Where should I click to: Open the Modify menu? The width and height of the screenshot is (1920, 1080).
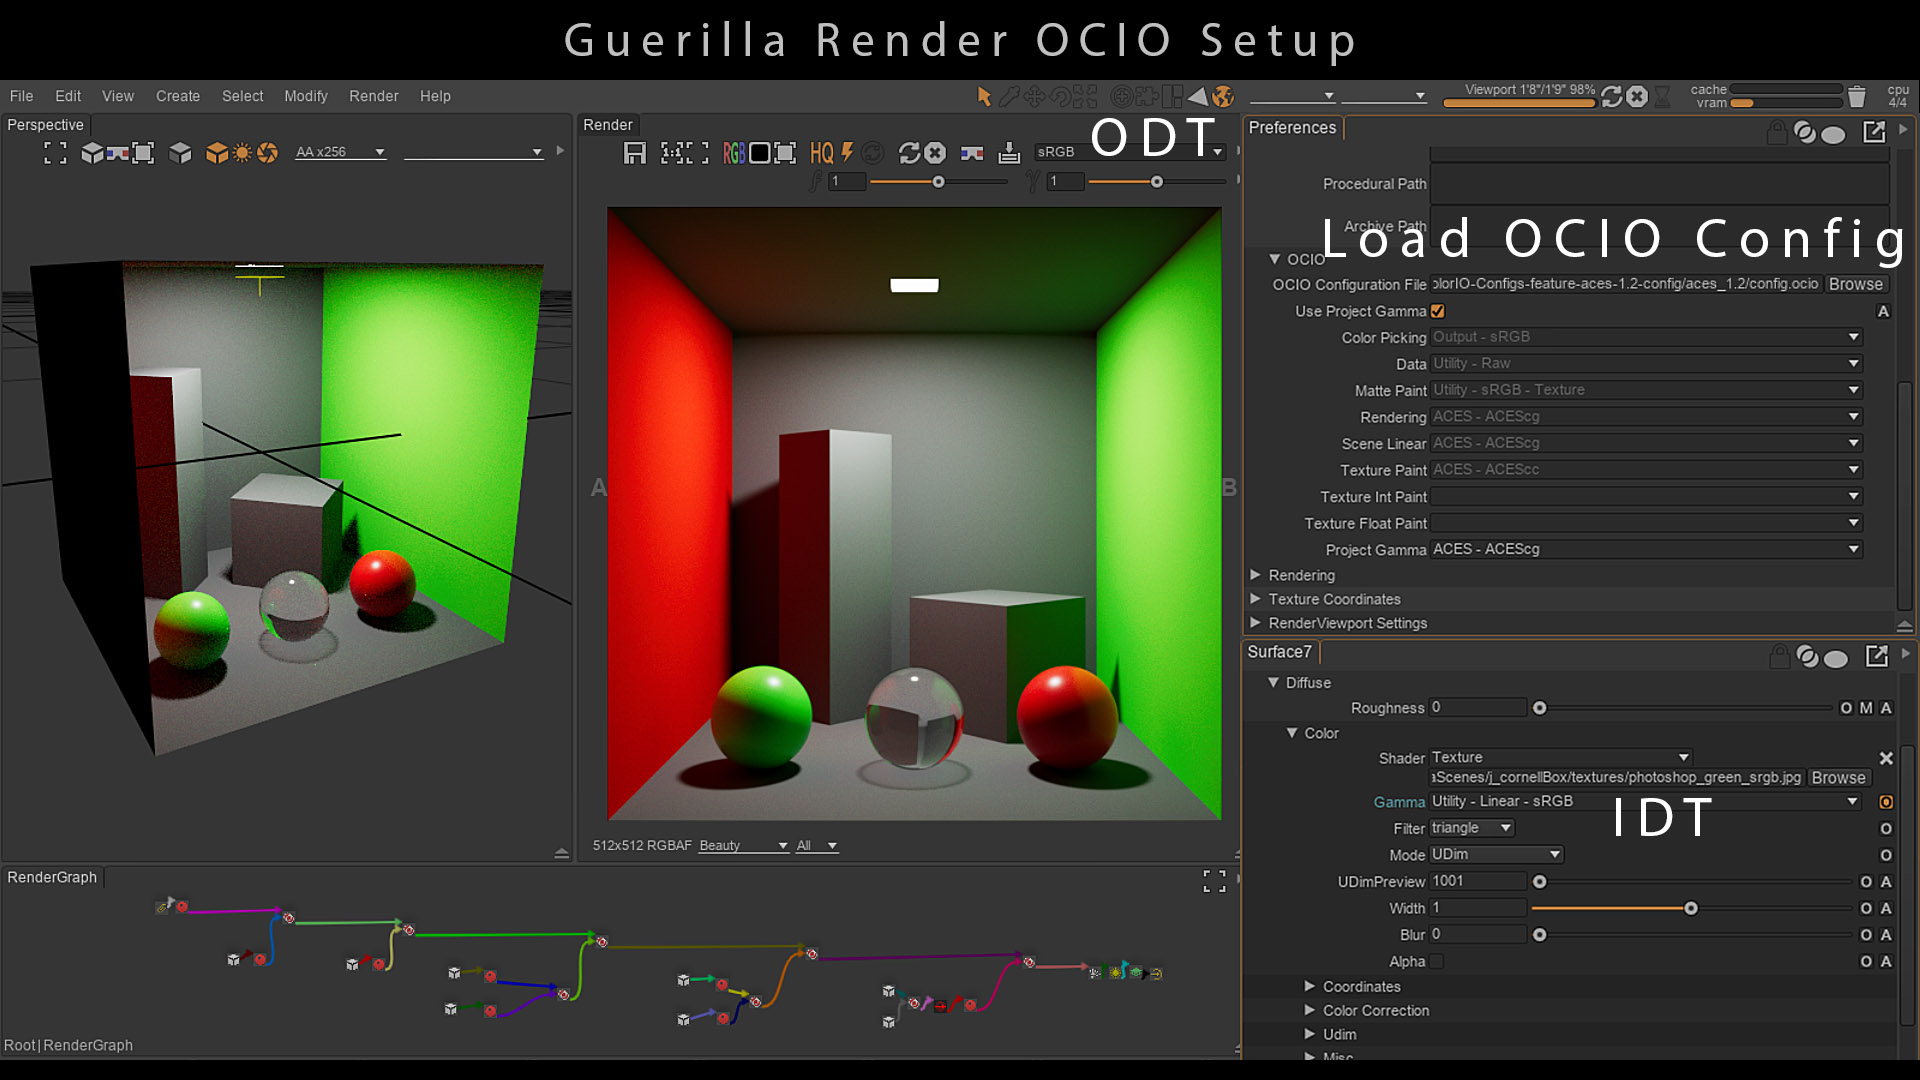click(305, 96)
